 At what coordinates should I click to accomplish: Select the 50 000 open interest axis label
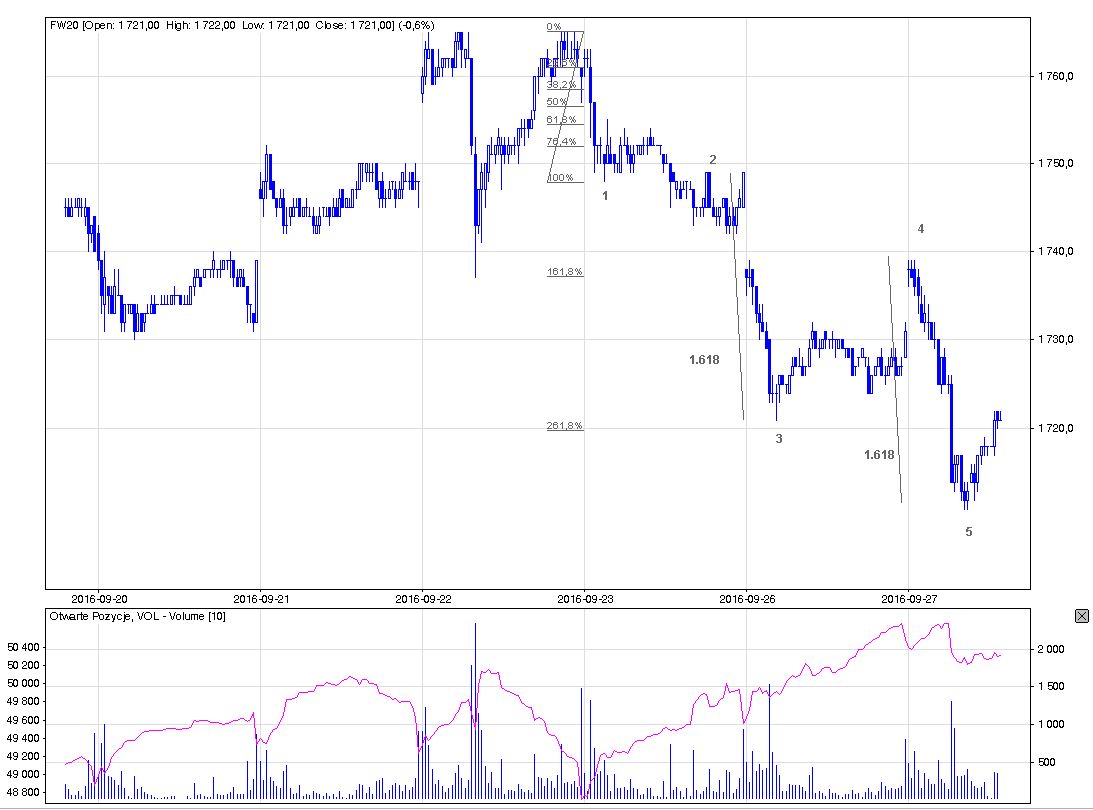click(x=24, y=683)
